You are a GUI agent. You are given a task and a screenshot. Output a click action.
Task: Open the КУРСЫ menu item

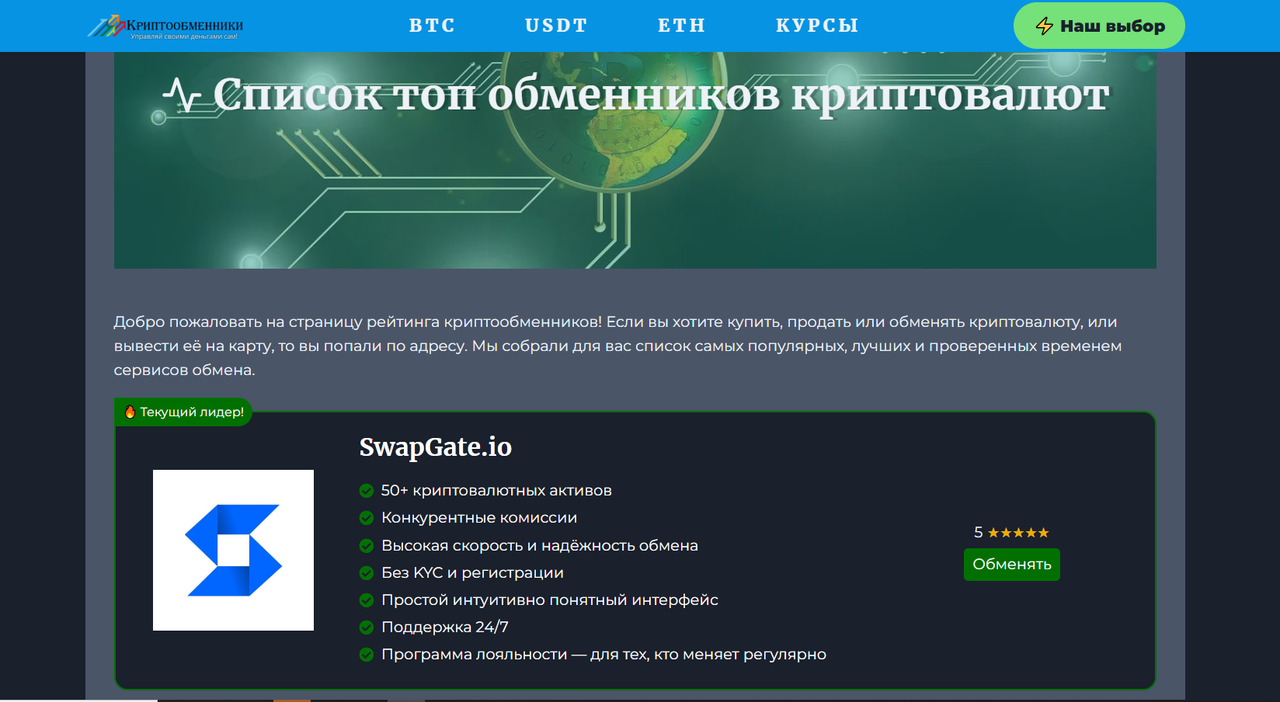(817, 26)
